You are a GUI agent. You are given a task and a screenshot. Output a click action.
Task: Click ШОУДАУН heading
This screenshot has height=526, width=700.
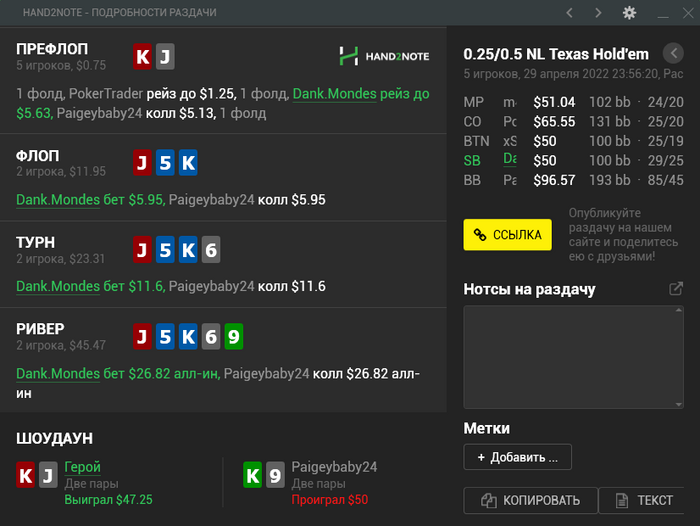click(54, 438)
